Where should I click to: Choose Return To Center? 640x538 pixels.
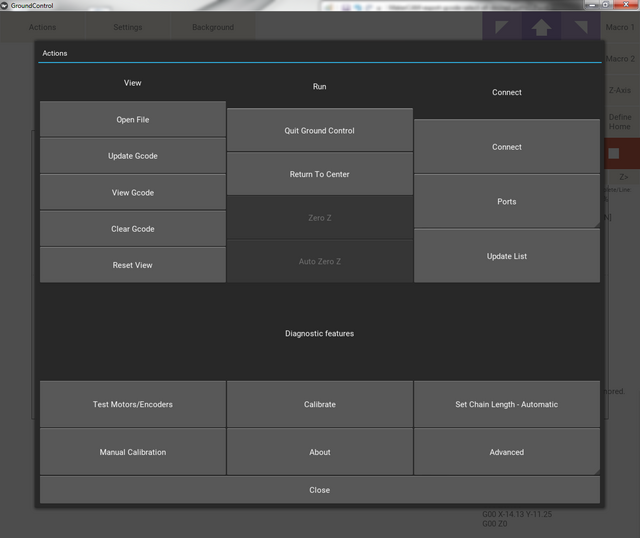pyautogui.click(x=320, y=175)
